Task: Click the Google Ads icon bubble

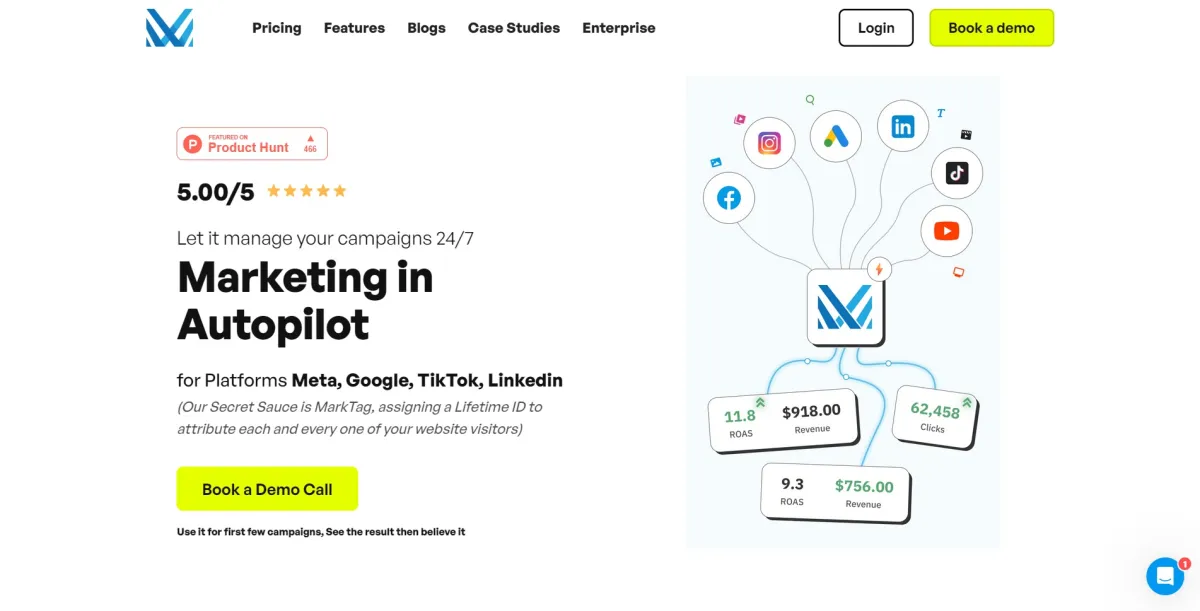Action: 836,136
